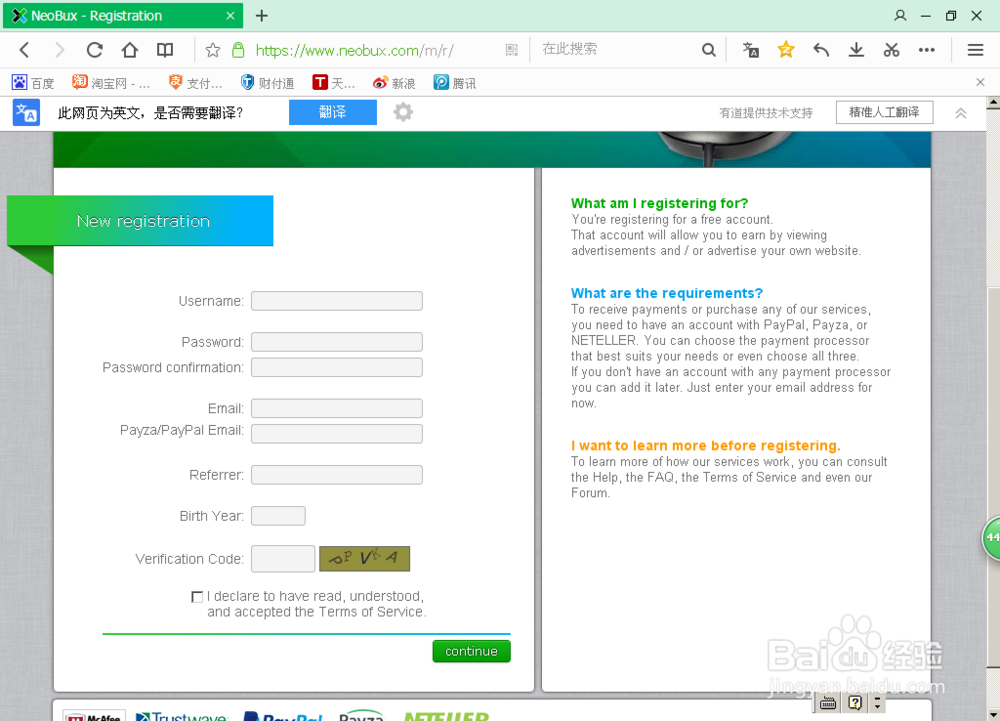Click the scissors screenshot icon
The height and width of the screenshot is (721, 1000).
[x=892, y=50]
